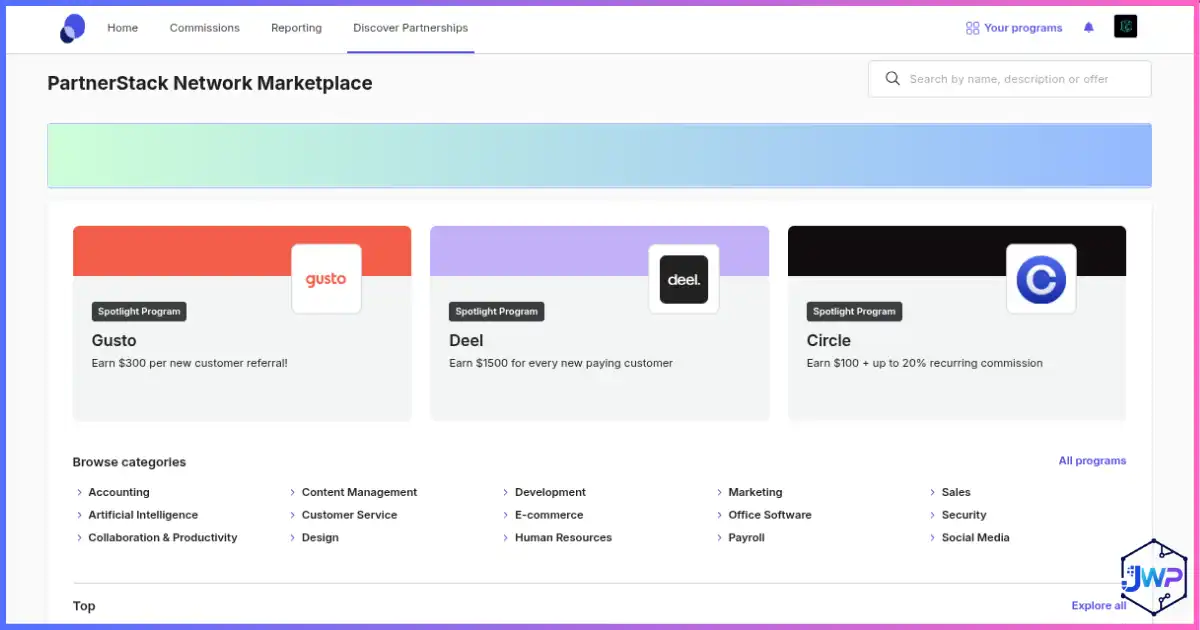Click the Spotlight Program badge on Gusto
The height and width of the screenshot is (630, 1200).
pyautogui.click(x=139, y=312)
